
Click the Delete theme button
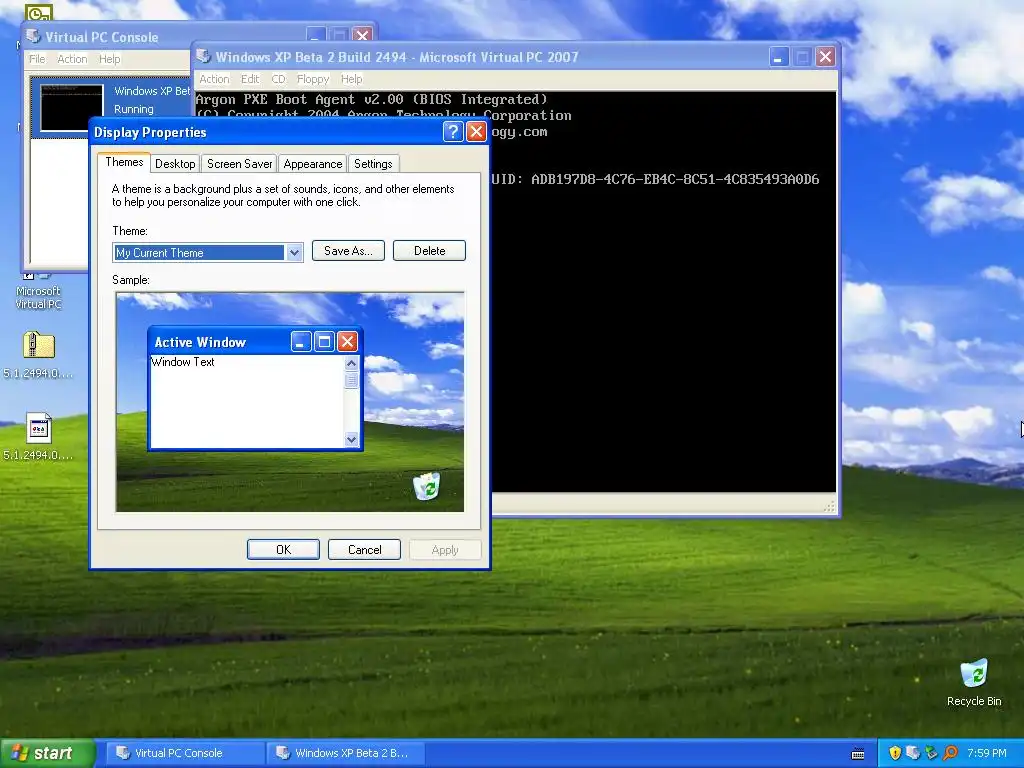tap(429, 251)
